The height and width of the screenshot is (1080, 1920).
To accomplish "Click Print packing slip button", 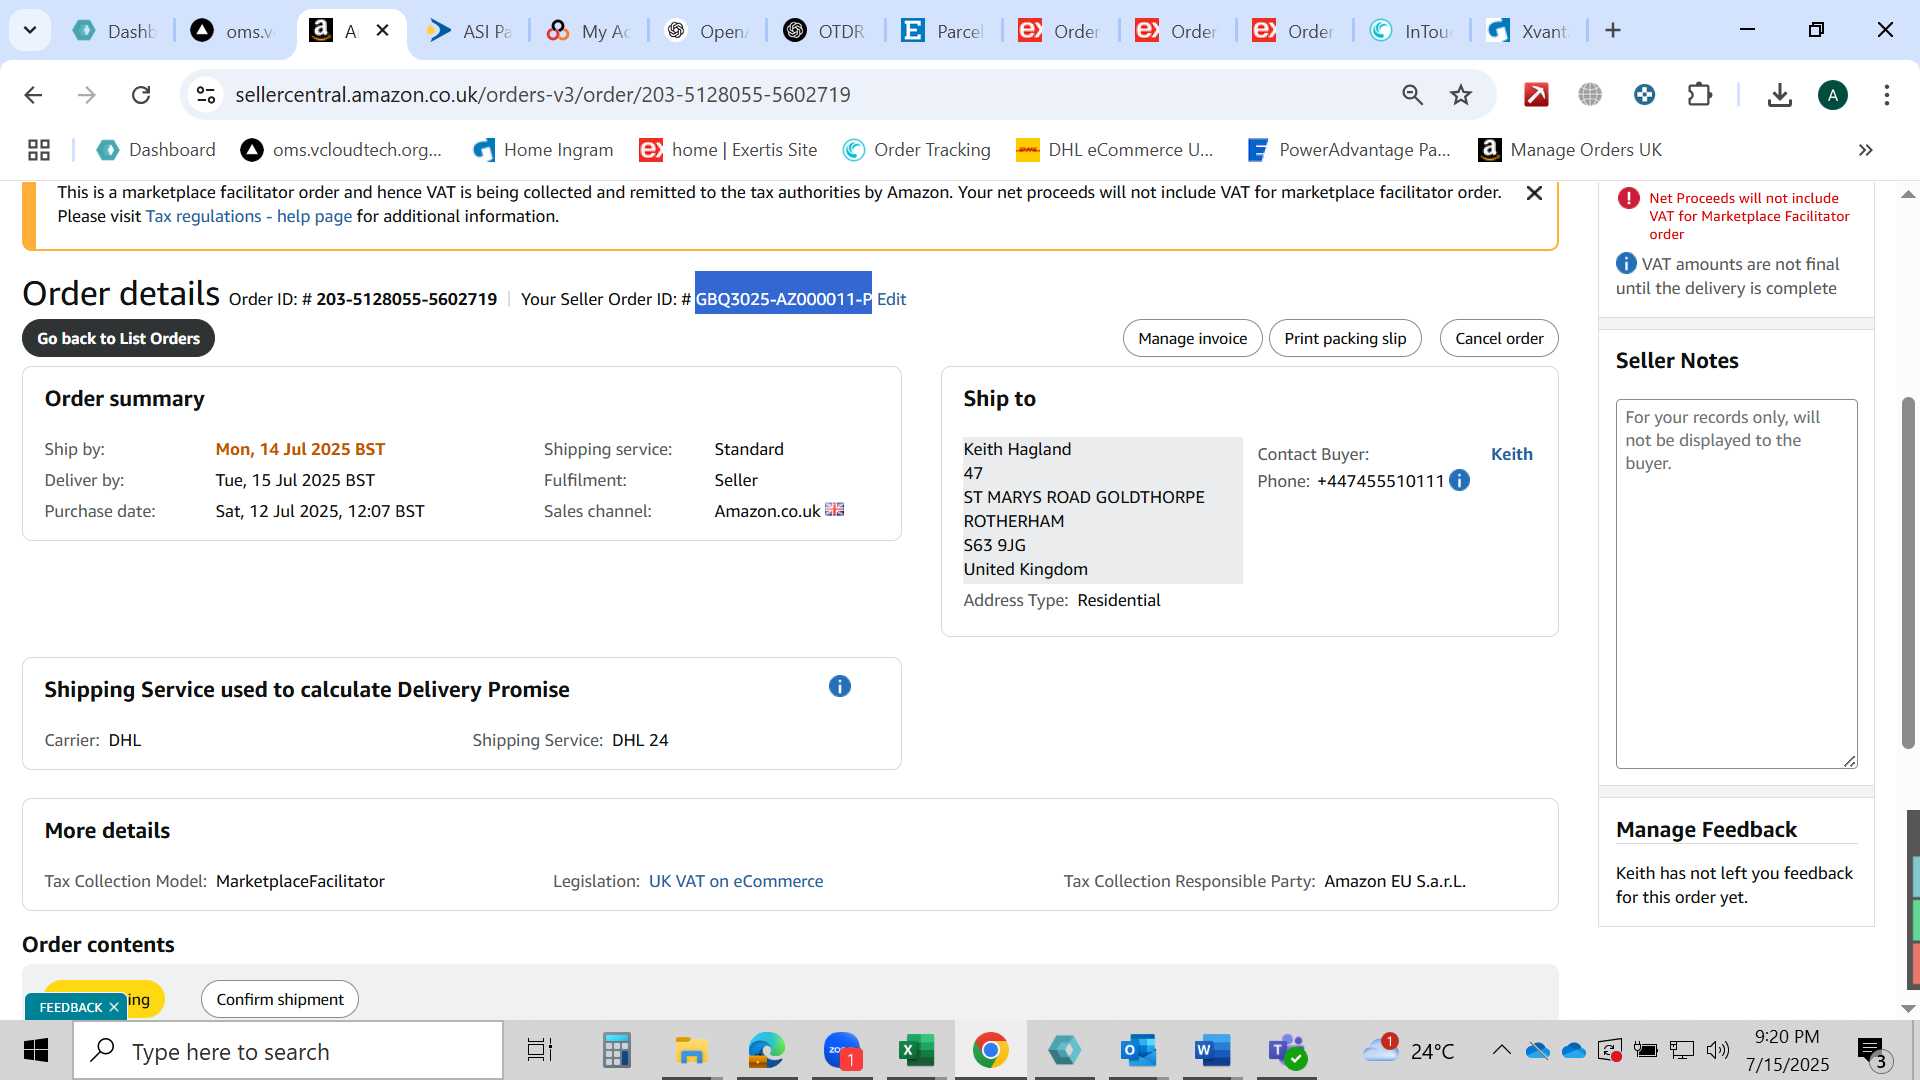I will click(1345, 338).
